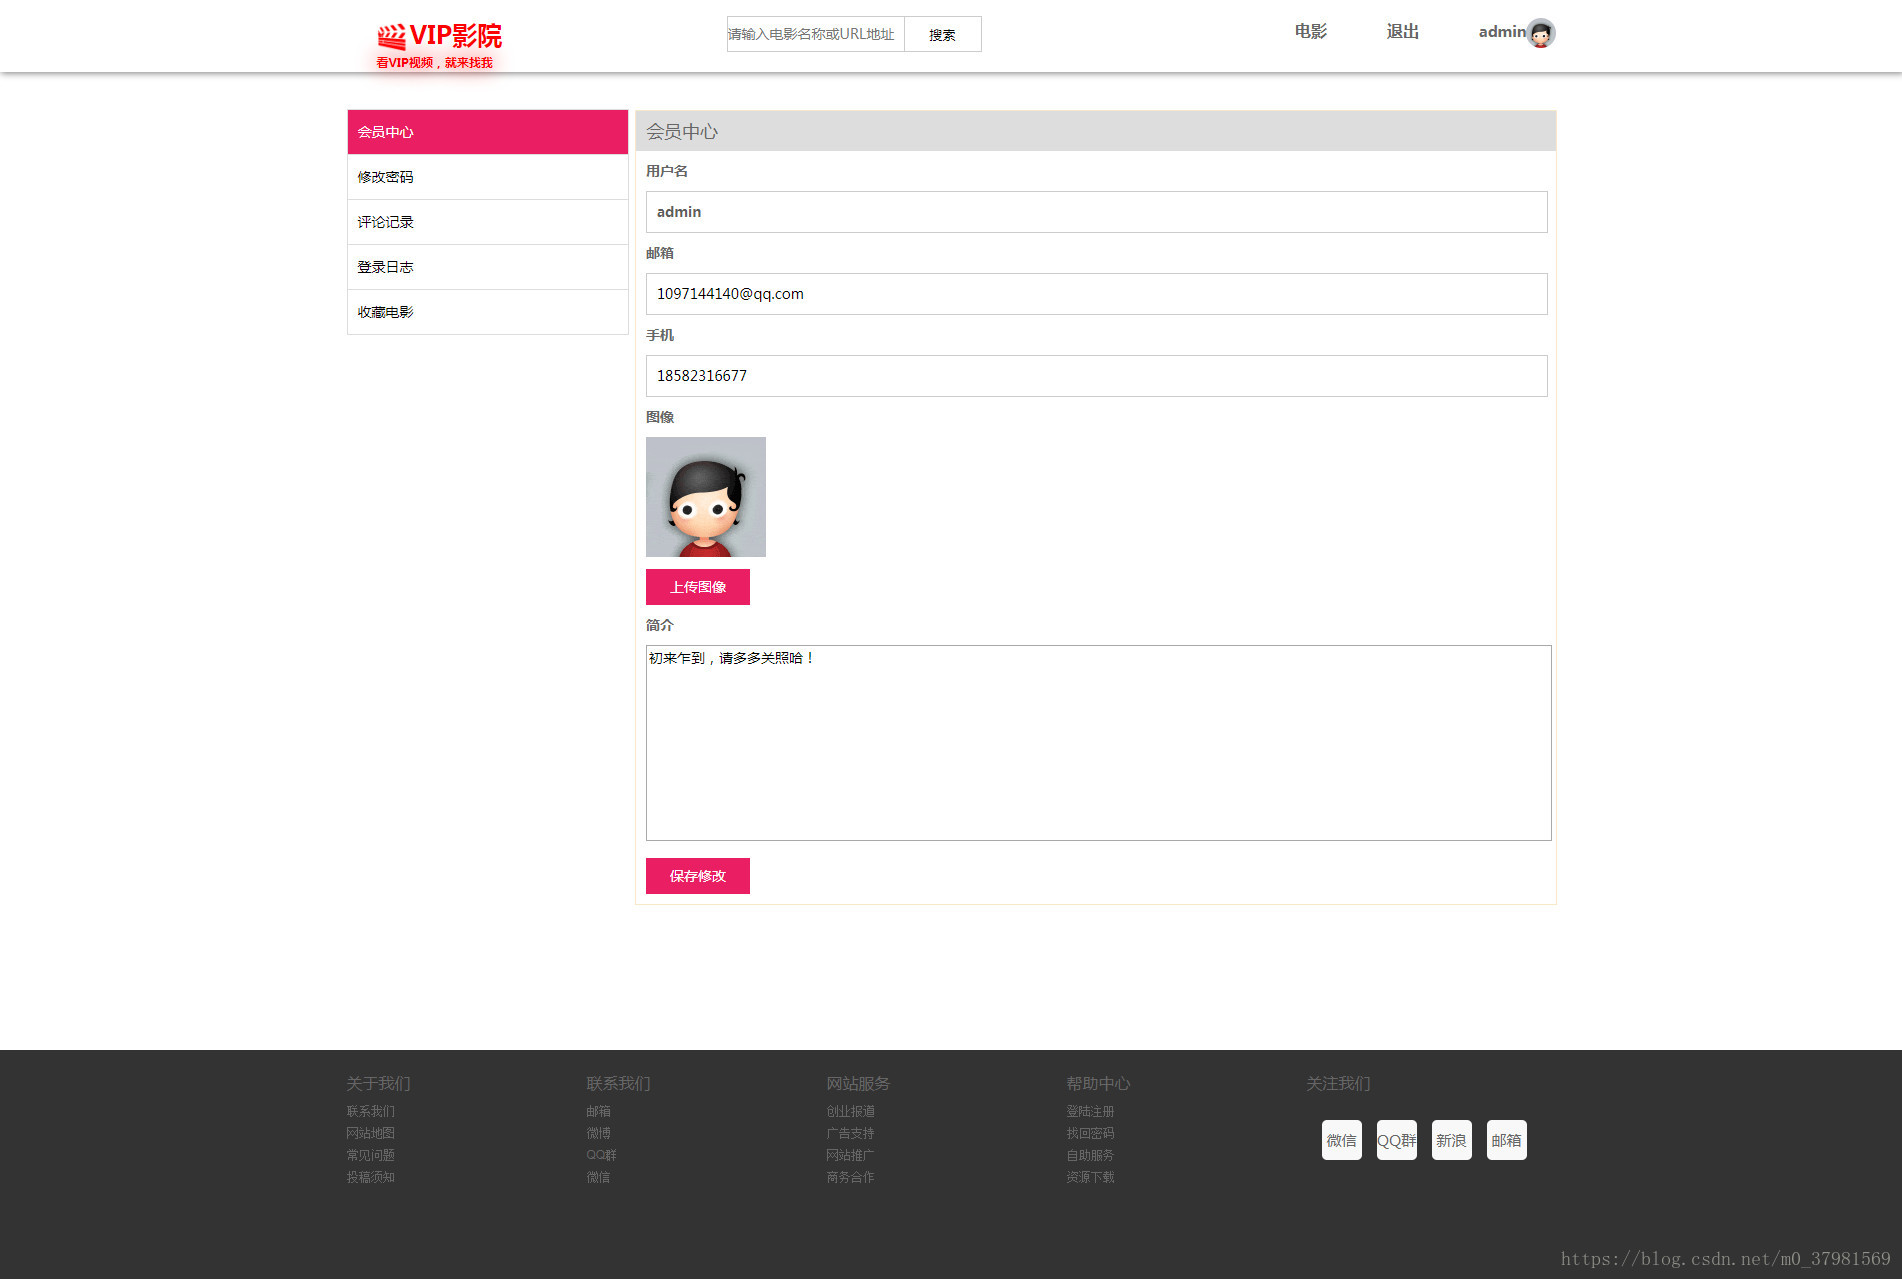Click the 微信 square button under 关注我们
The height and width of the screenshot is (1279, 1902).
pyautogui.click(x=1341, y=1140)
